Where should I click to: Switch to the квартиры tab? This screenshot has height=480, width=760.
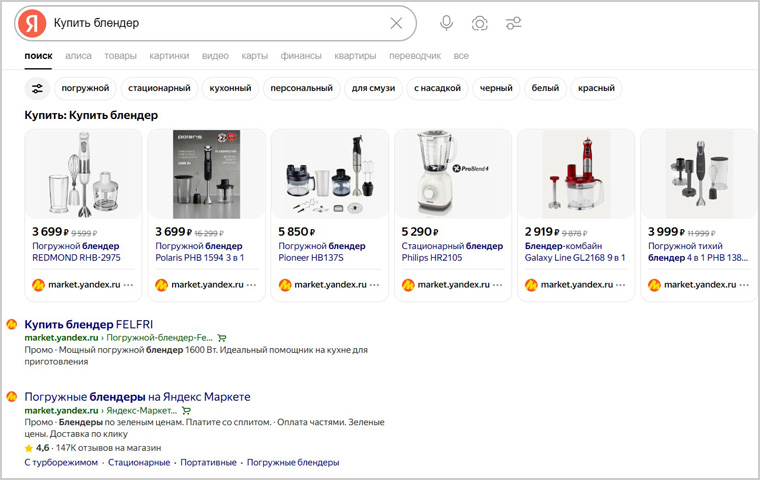coord(355,56)
